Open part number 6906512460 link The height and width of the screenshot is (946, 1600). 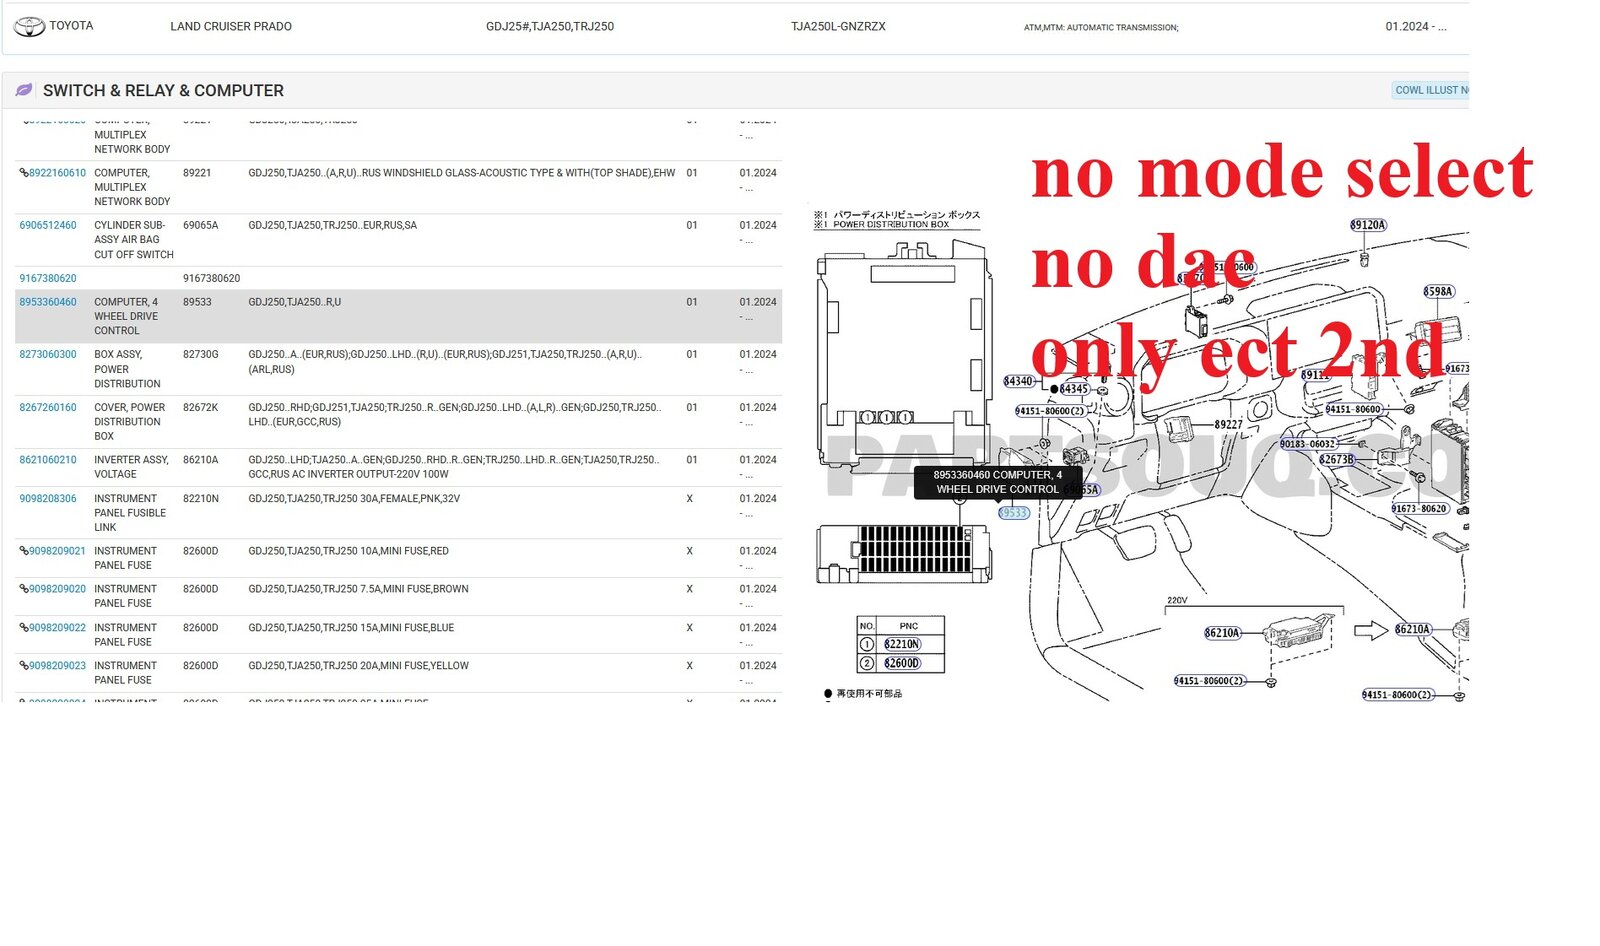pos(48,225)
